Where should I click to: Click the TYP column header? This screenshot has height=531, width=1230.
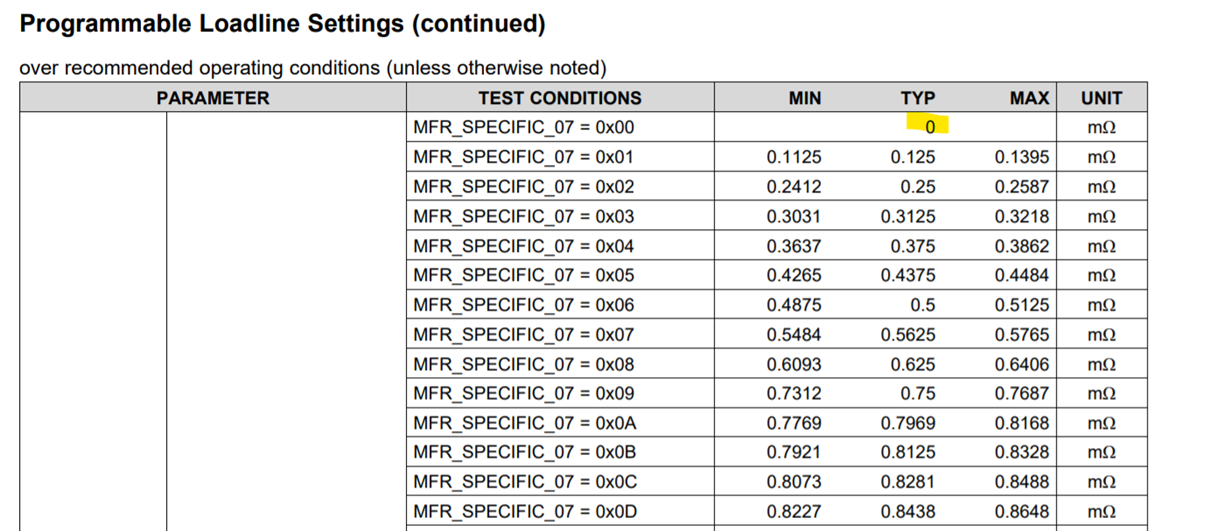[917, 98]
